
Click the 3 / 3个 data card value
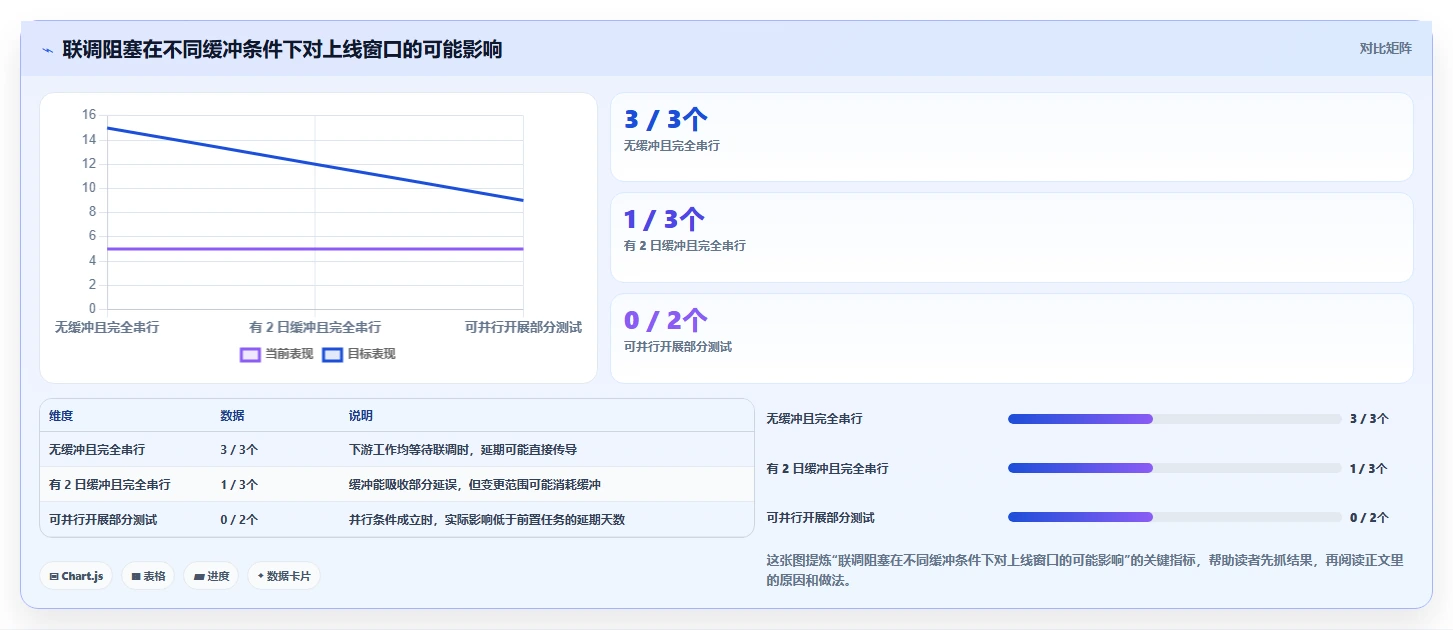[x=665, y=120]
